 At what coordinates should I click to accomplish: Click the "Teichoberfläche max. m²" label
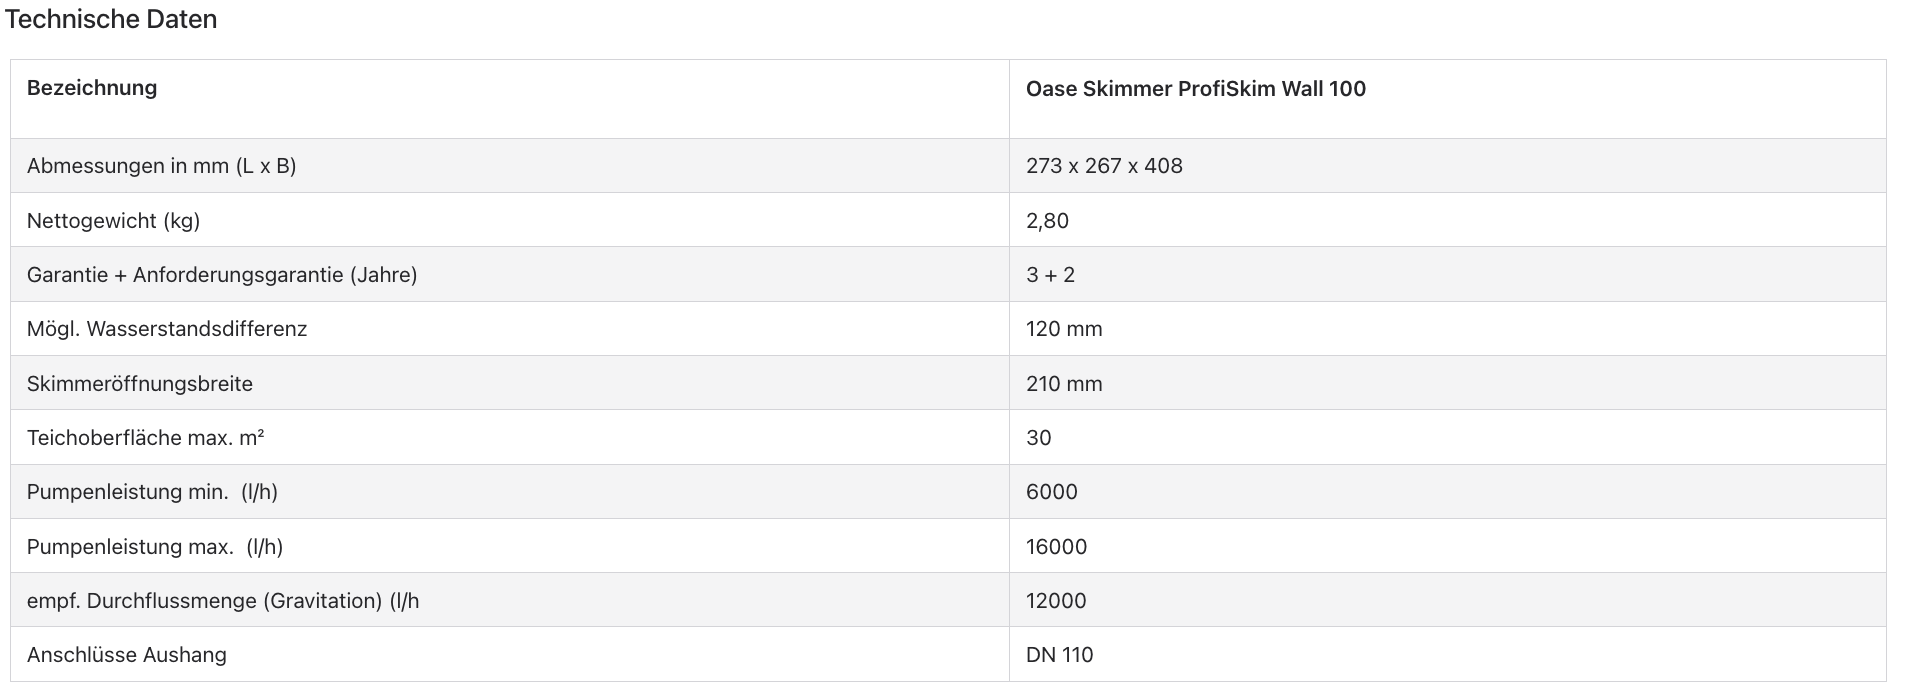(x=145, y=438)
